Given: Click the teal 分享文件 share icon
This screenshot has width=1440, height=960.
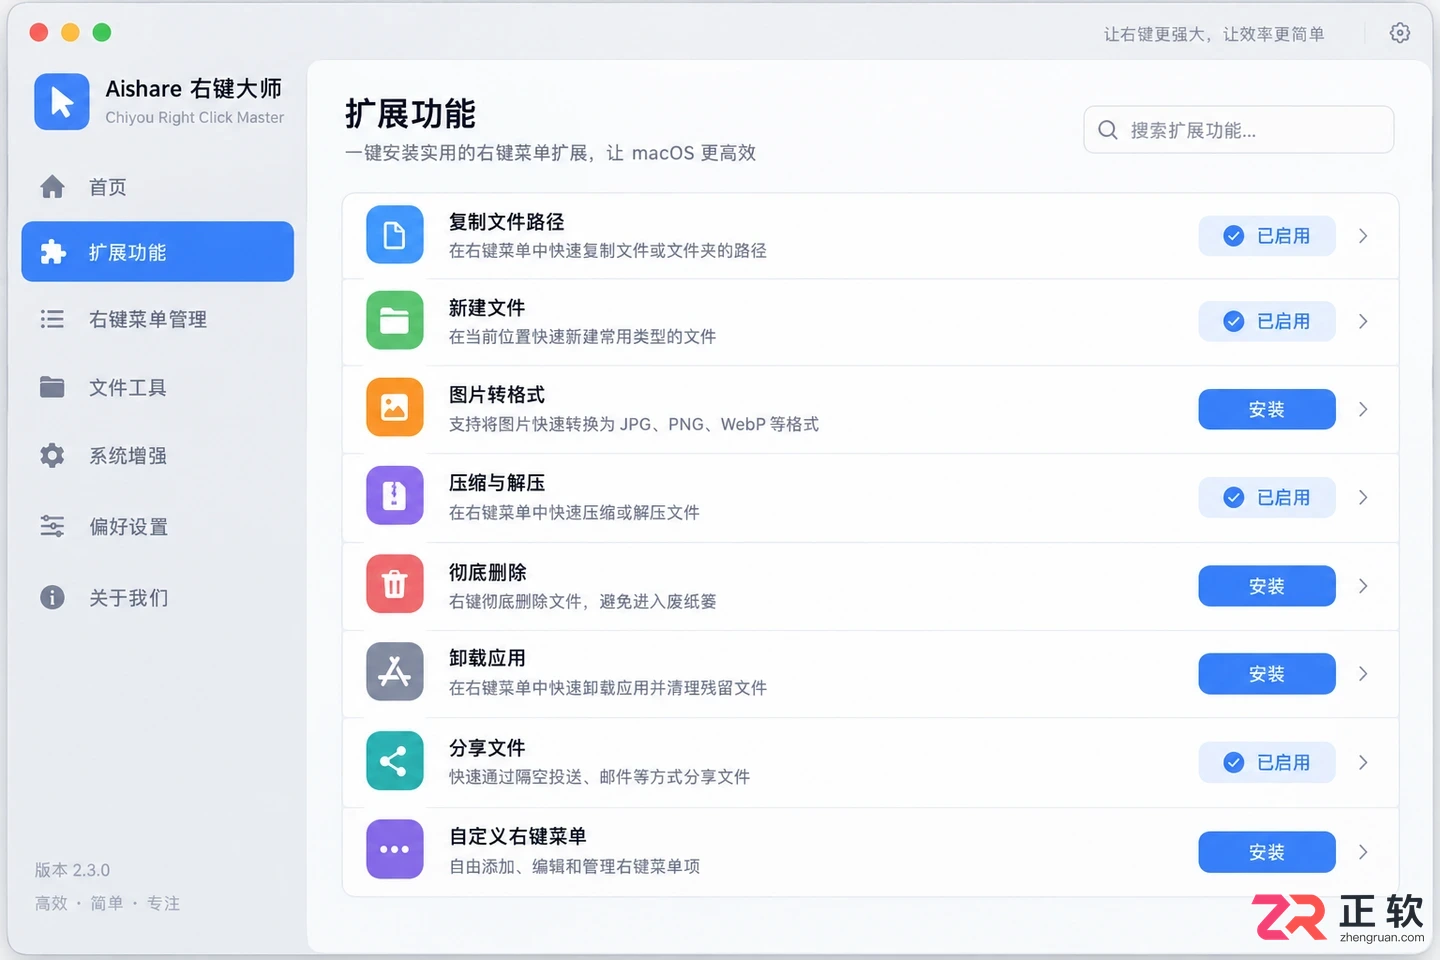Looking at the screenshot, I should coord(395,762).
